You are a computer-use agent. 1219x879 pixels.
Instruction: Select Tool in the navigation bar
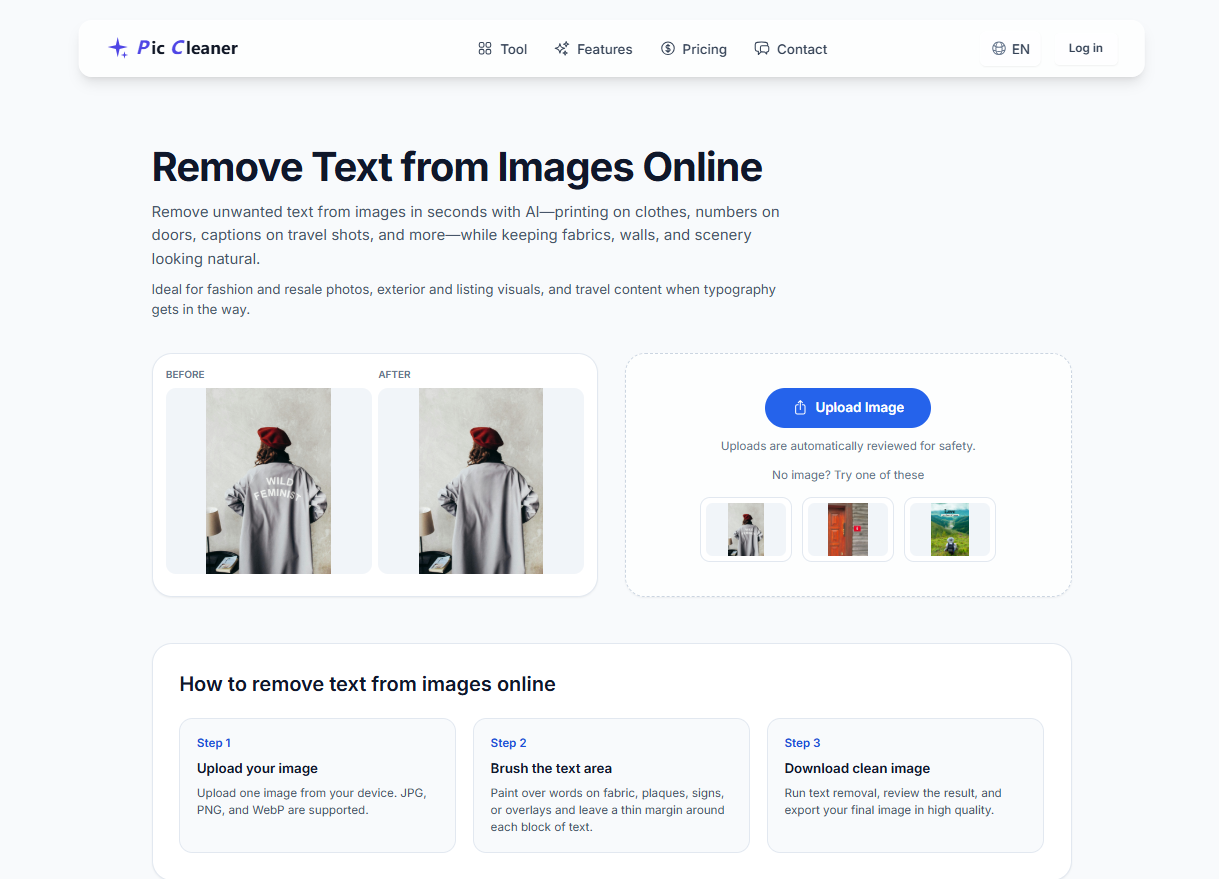pyautogui.click(x=513, y=48)
